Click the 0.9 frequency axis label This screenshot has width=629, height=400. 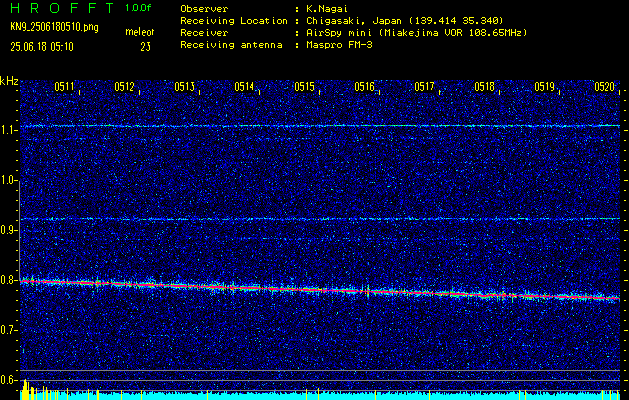click(x=8, y=230)
